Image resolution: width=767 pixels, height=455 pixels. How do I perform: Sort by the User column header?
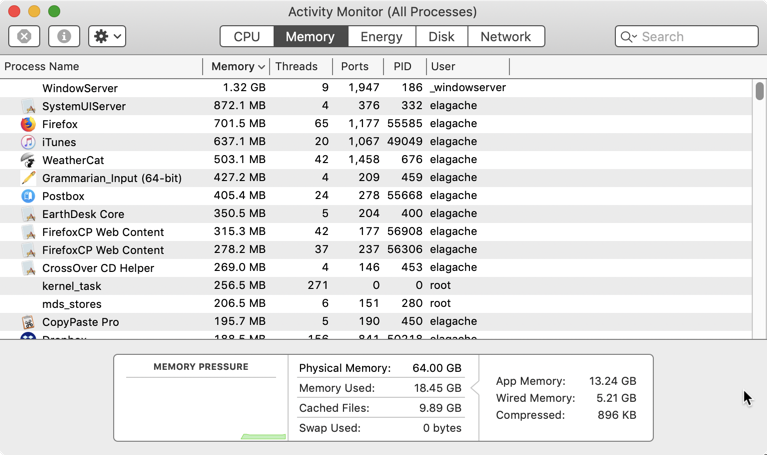(468, 67)
